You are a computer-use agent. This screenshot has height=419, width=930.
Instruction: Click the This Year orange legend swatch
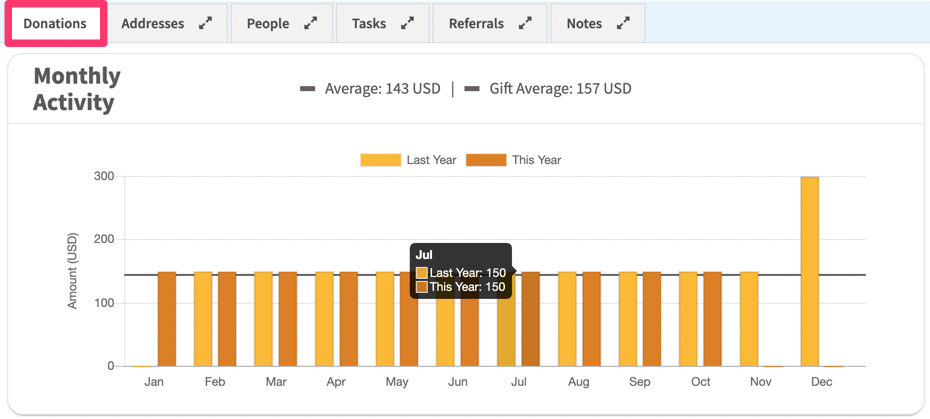[x=486, y=160]
